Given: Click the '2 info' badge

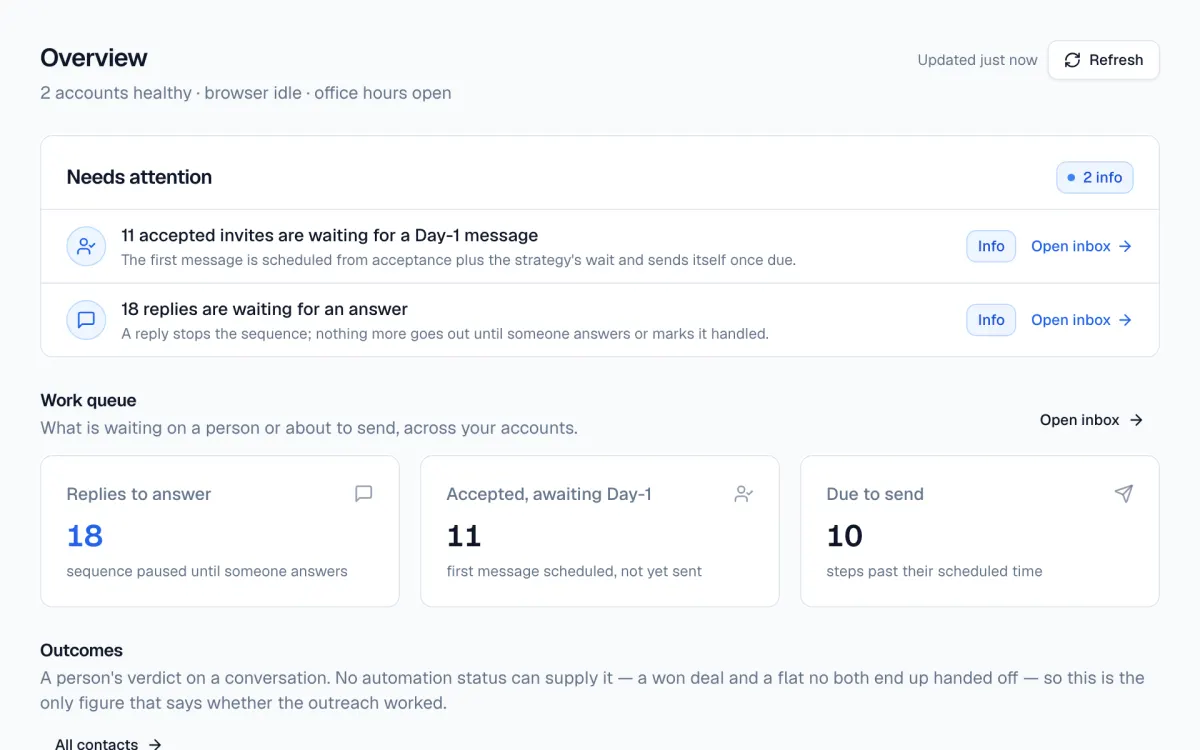Looking at the screenshot, I should pos(1094,177).
